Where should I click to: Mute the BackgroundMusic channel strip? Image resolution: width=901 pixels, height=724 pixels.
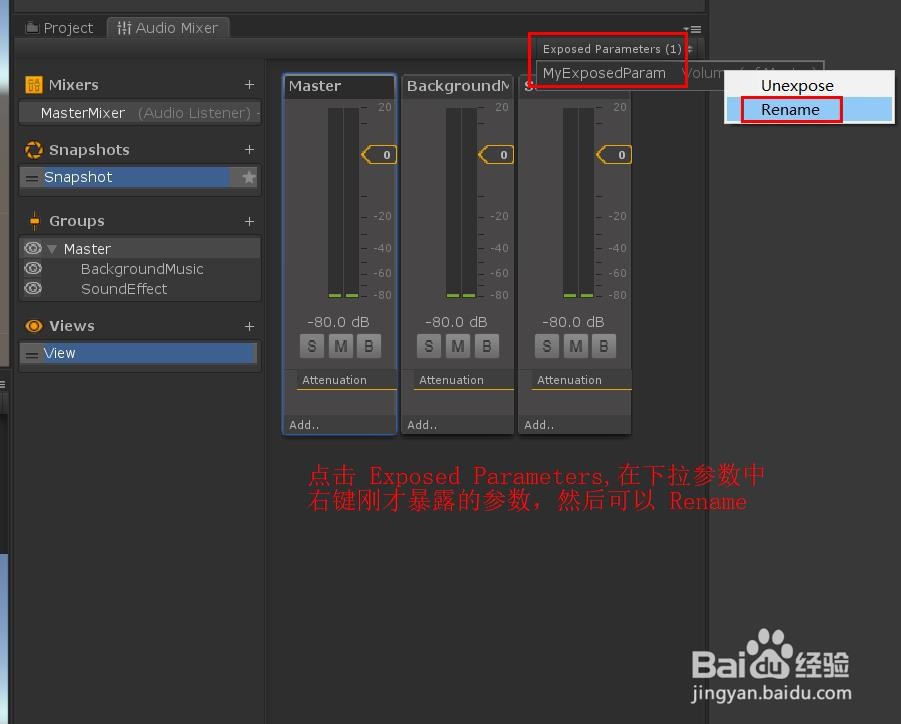458,346
